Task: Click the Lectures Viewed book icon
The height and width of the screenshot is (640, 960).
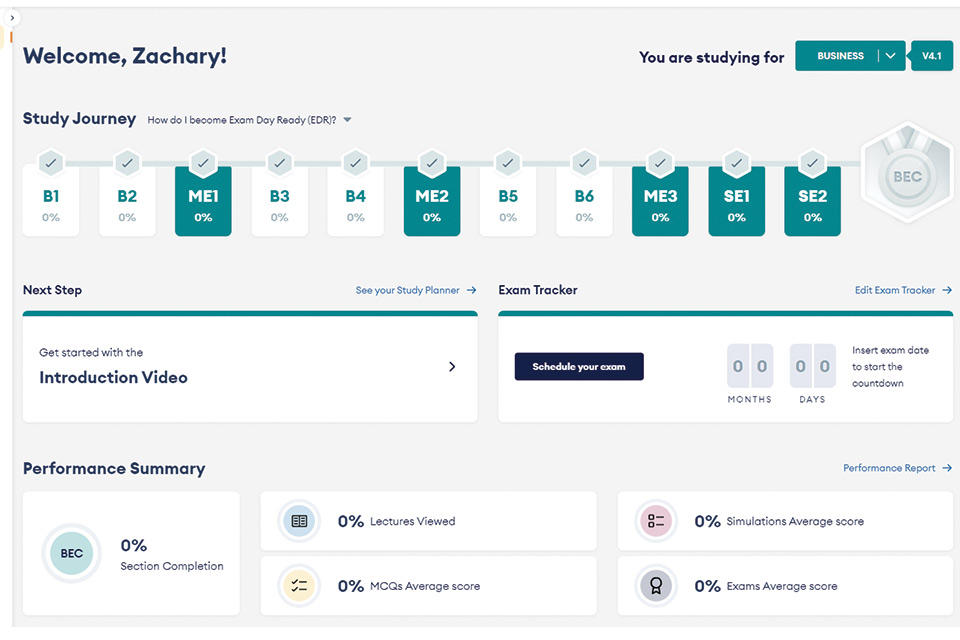Action: 299,521
